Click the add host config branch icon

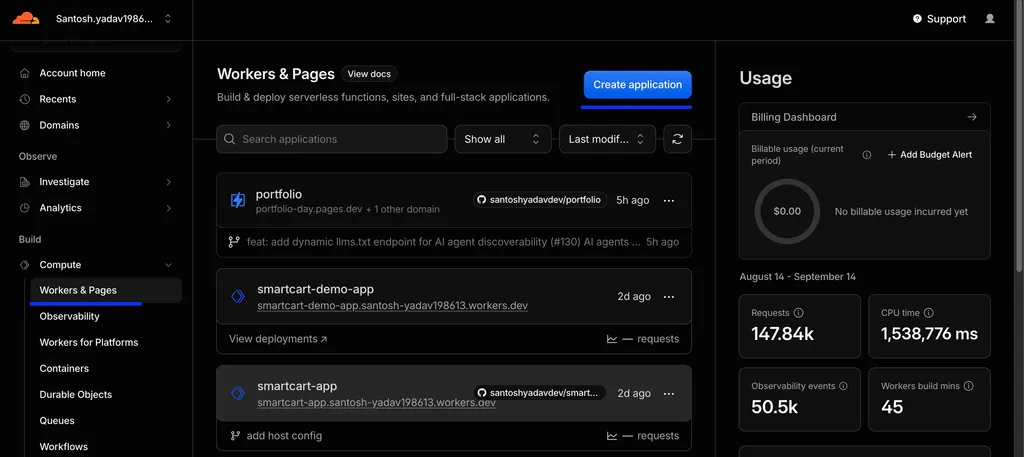235,435
